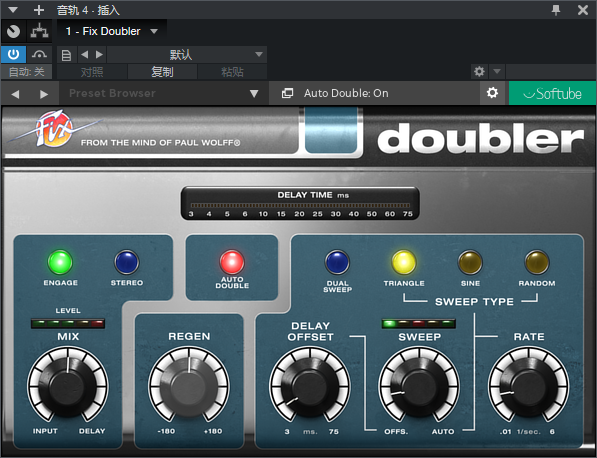Image resolution: width=597 pixels, height=458 pixels.
Task: Click the SWEEP TYPE label
Action: [x=474, y=302]
